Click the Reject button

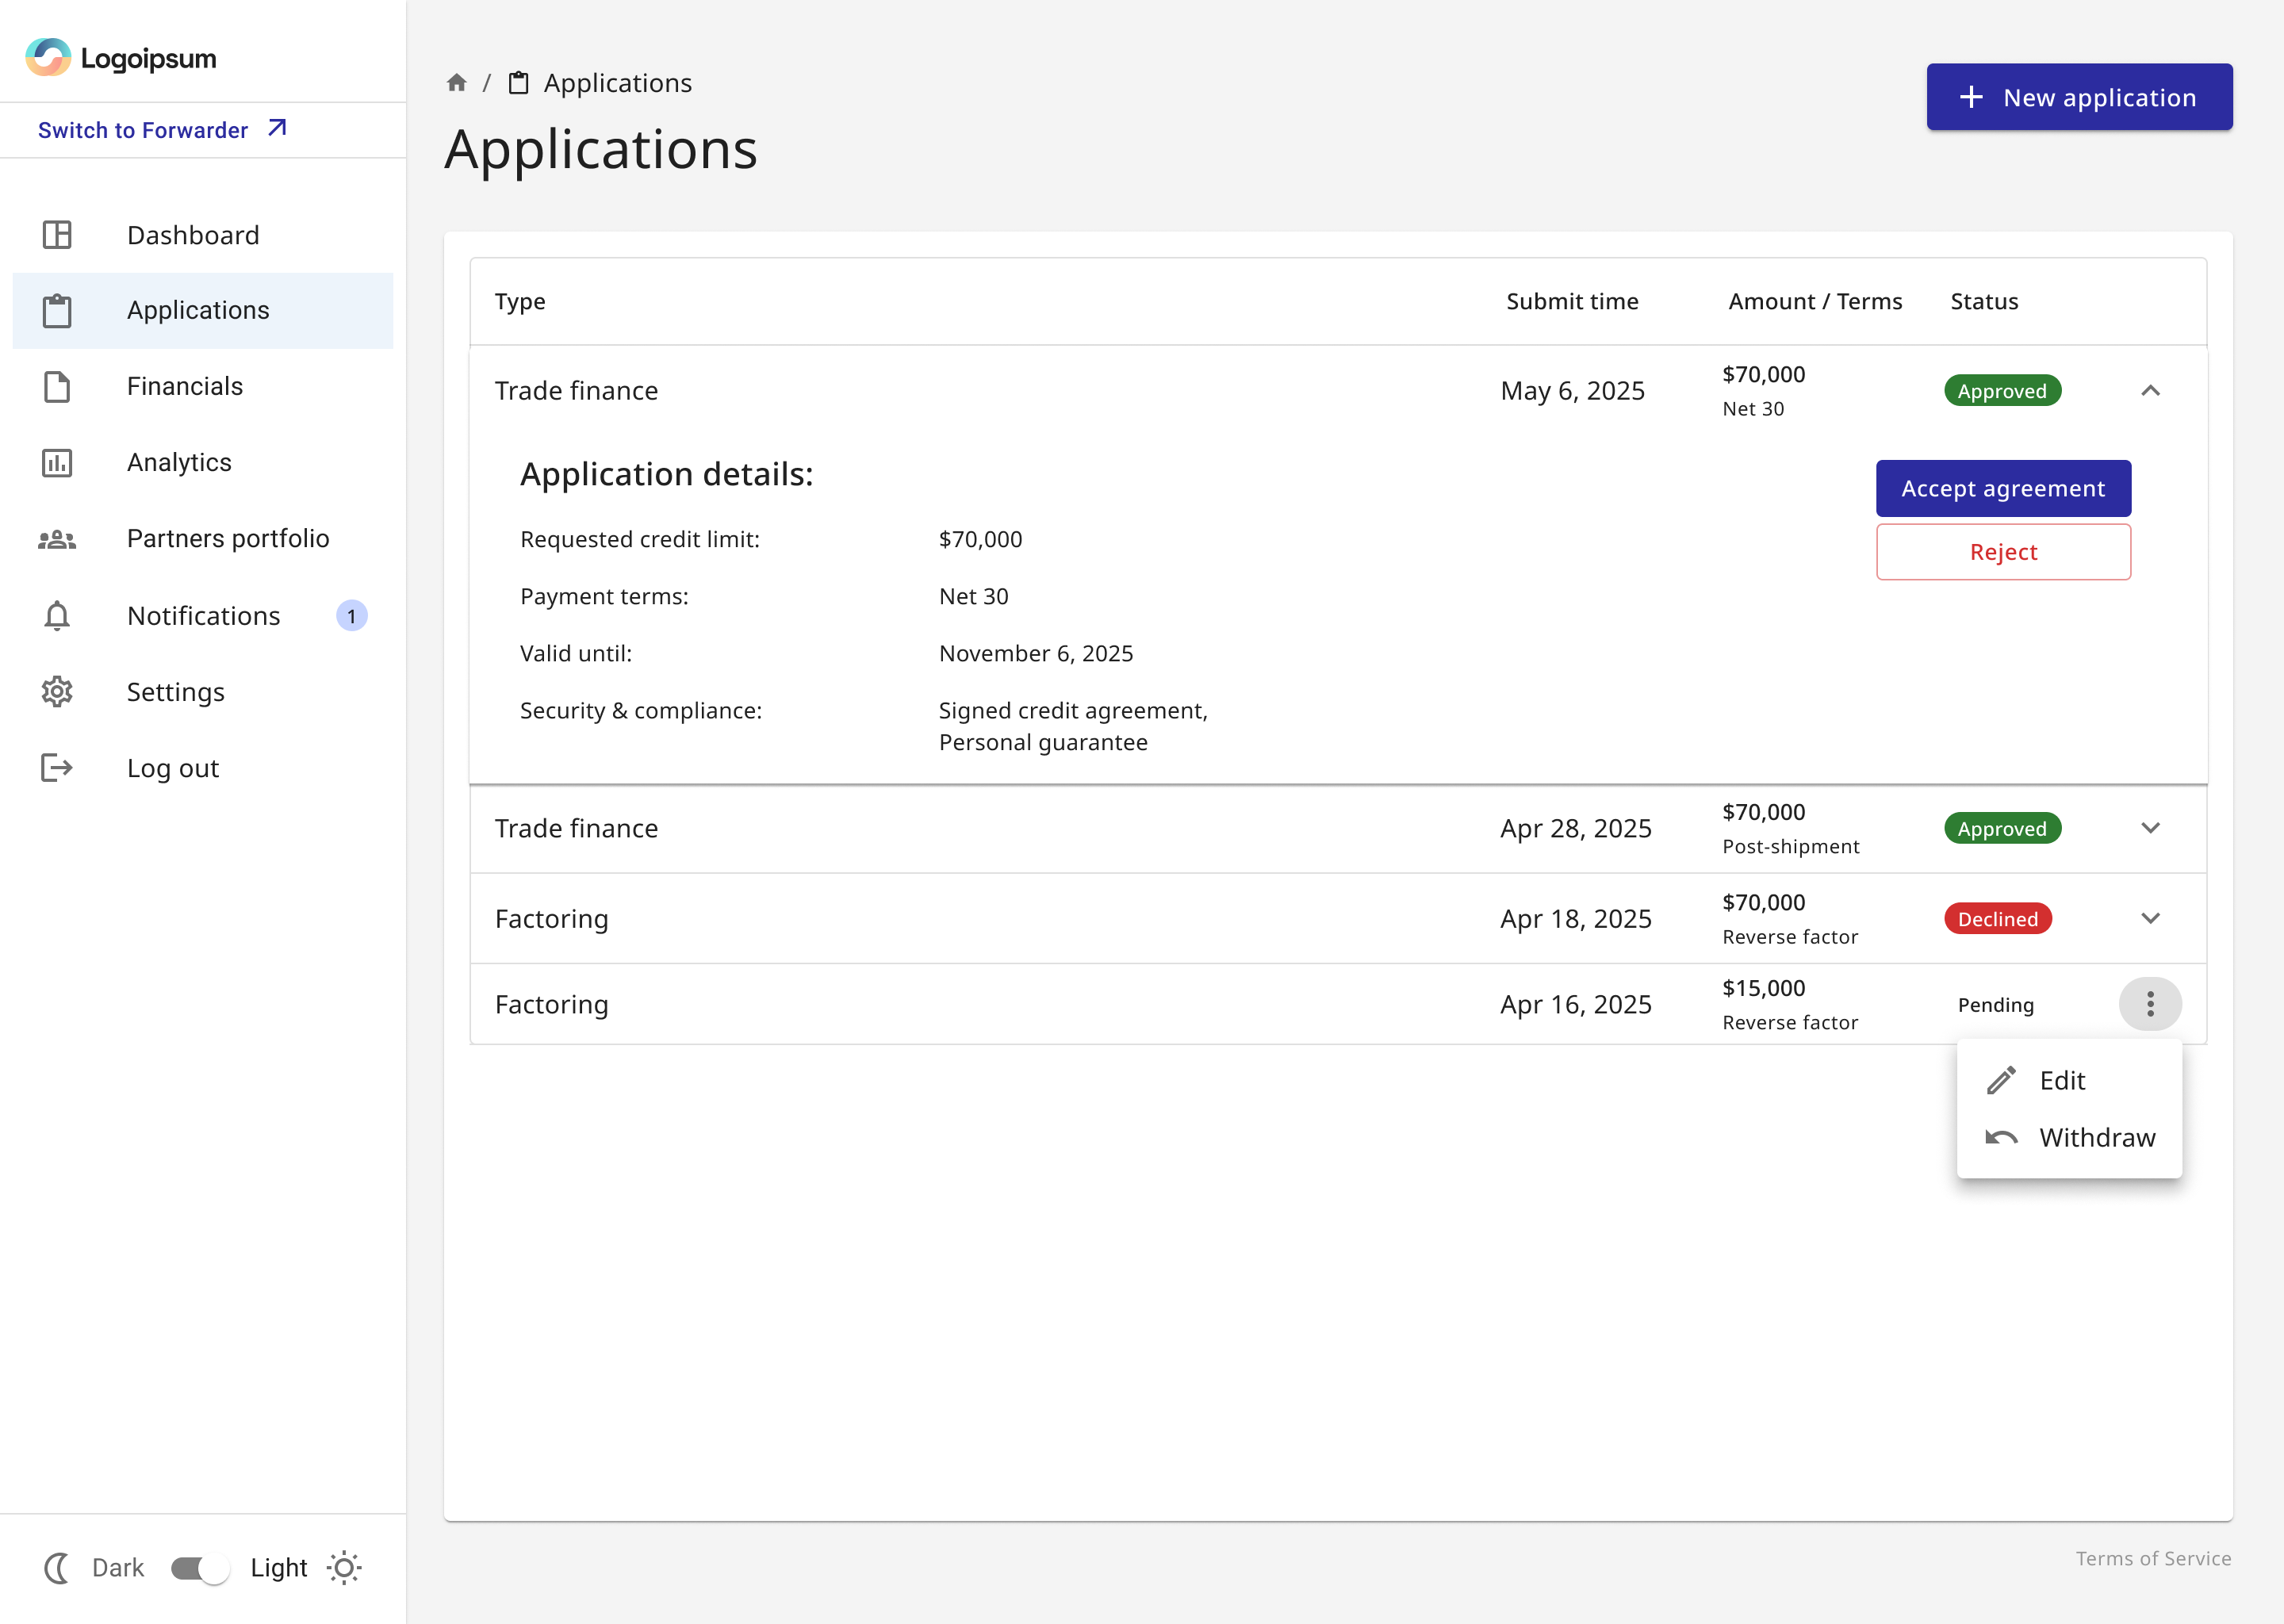[x=2003, y=552]
